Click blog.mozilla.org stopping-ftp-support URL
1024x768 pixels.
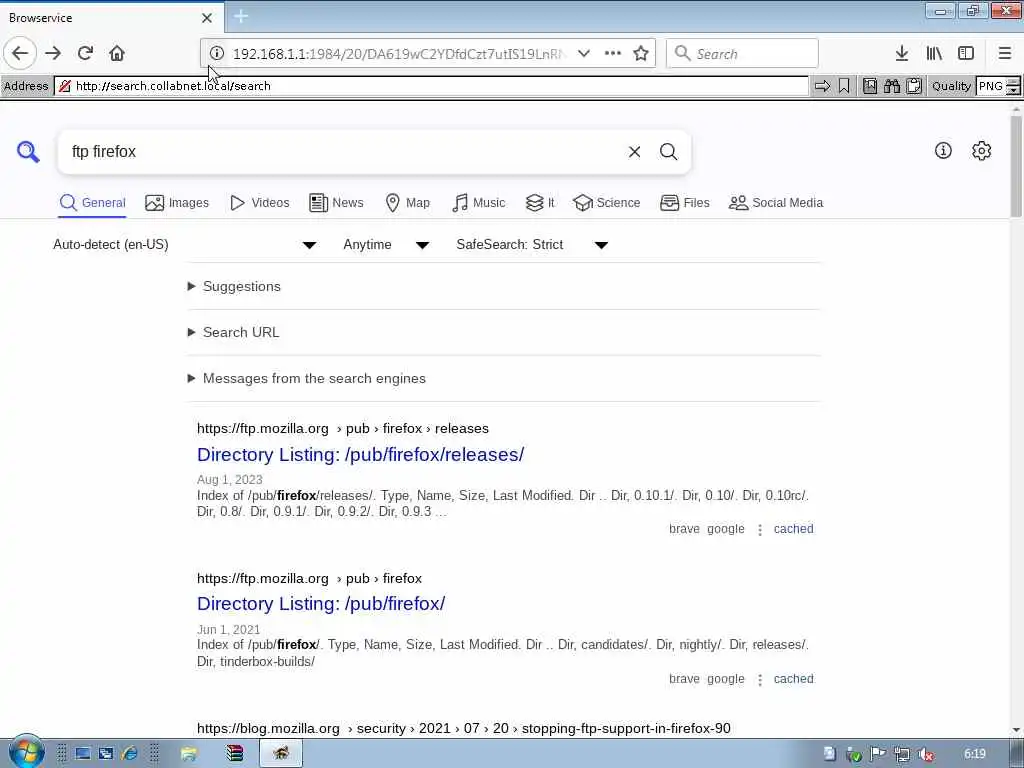[x=464, y=729]
